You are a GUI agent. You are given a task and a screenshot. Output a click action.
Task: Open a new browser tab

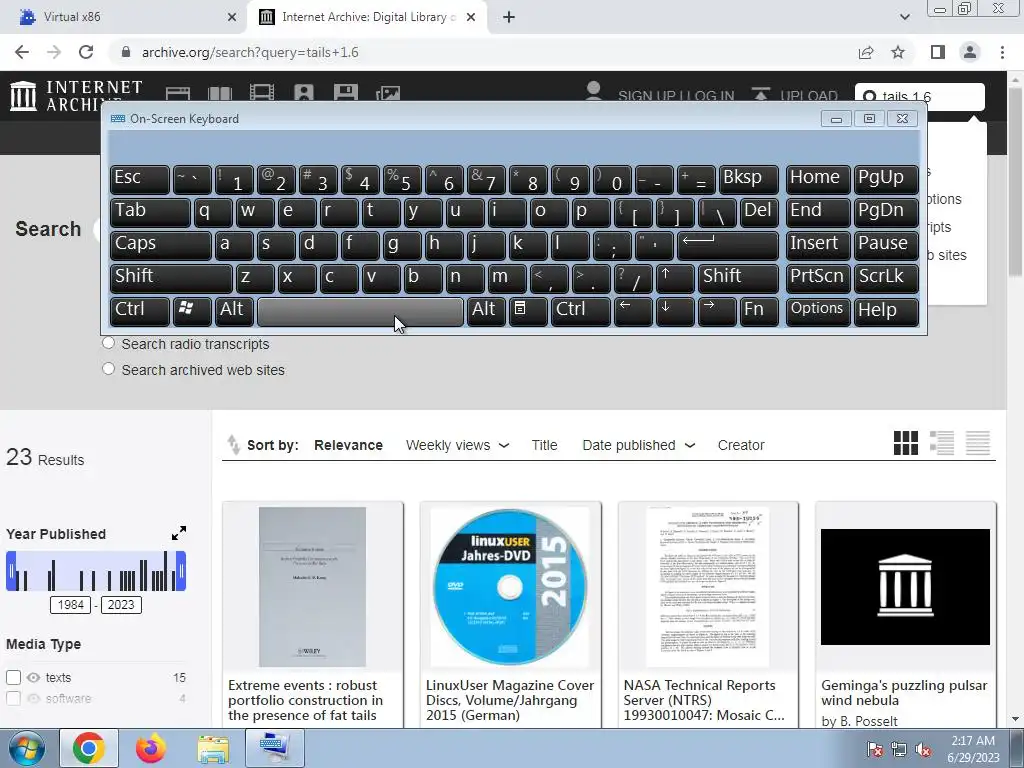tap(509, 17)
